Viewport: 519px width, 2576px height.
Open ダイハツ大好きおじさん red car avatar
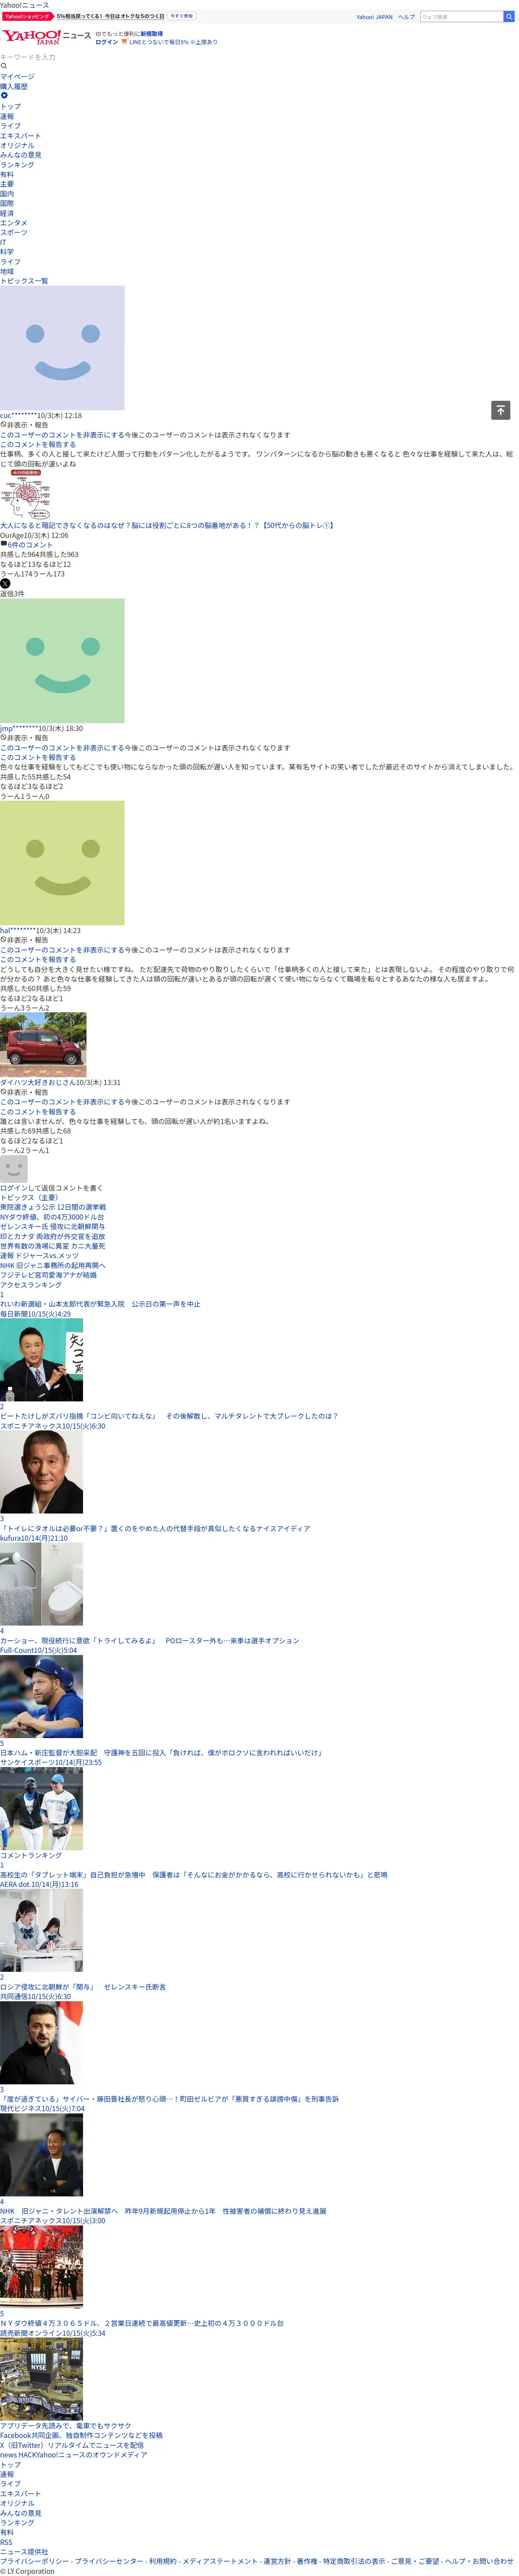43,1045
